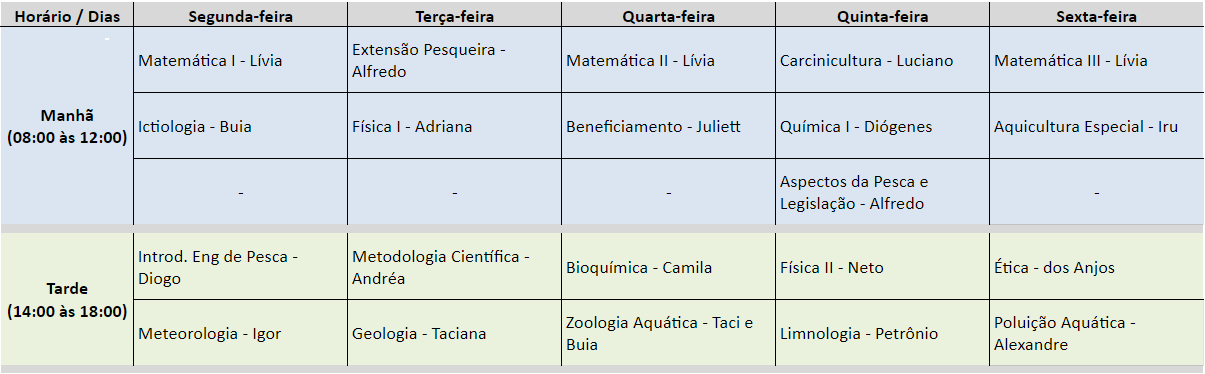Select the Quarta-feira column header
Viewport: 1205px width, 374px height.
click(668, 15)
